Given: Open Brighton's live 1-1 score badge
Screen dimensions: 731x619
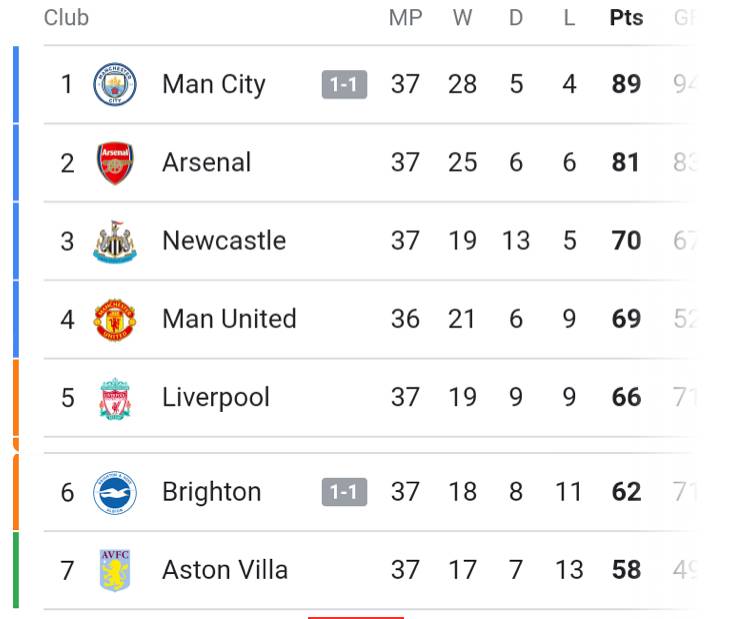Looking at the screenshot, I should [x=344, y=492].
